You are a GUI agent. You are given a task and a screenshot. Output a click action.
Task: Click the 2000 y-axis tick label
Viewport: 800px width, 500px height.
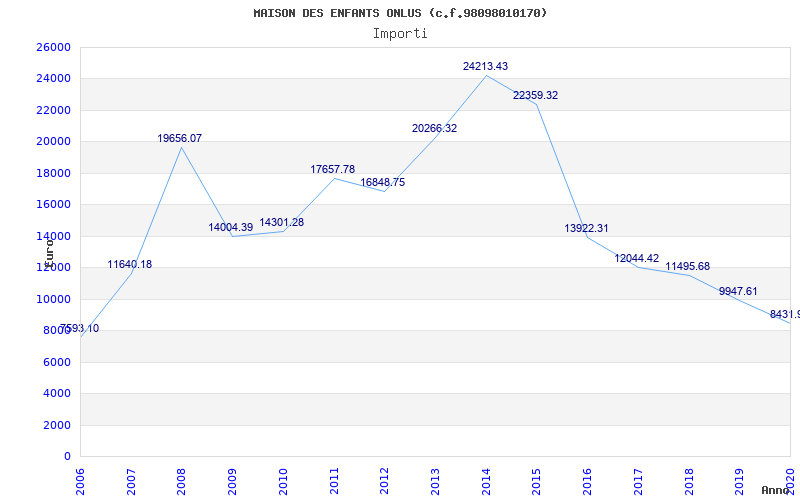(56, 425)
